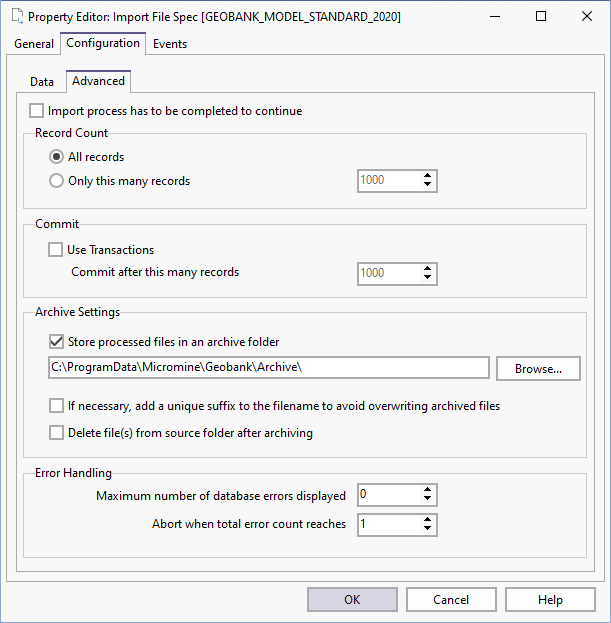Increase the Only this many records value
611x623 pixels.
point(427,176)
